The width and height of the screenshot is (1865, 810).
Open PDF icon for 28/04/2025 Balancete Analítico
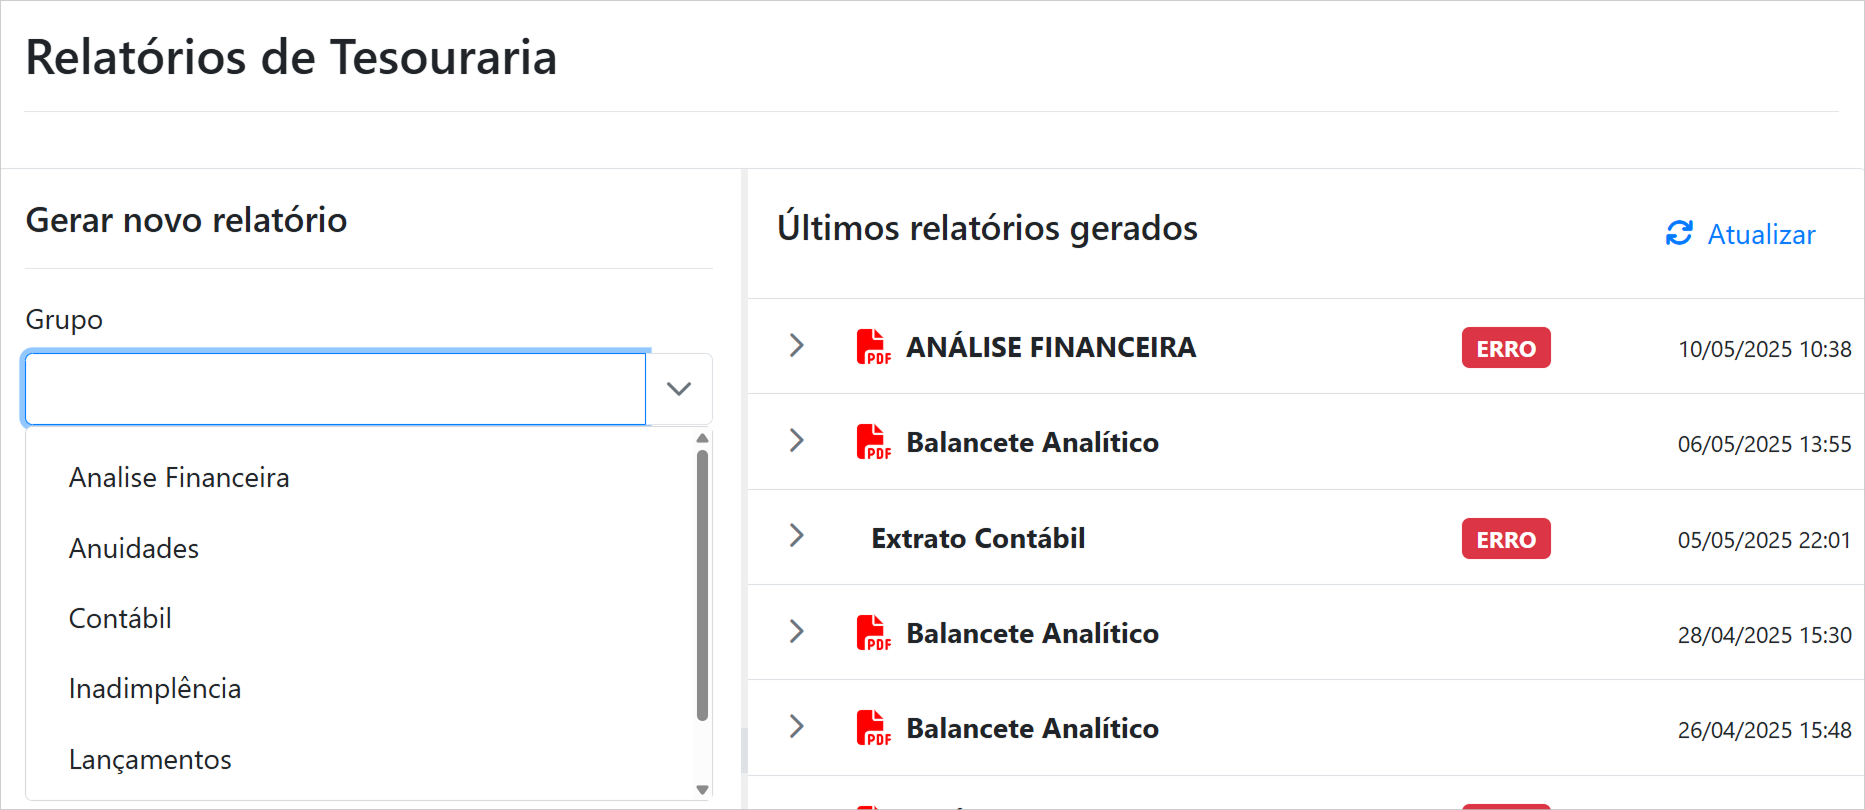[872, 633]
